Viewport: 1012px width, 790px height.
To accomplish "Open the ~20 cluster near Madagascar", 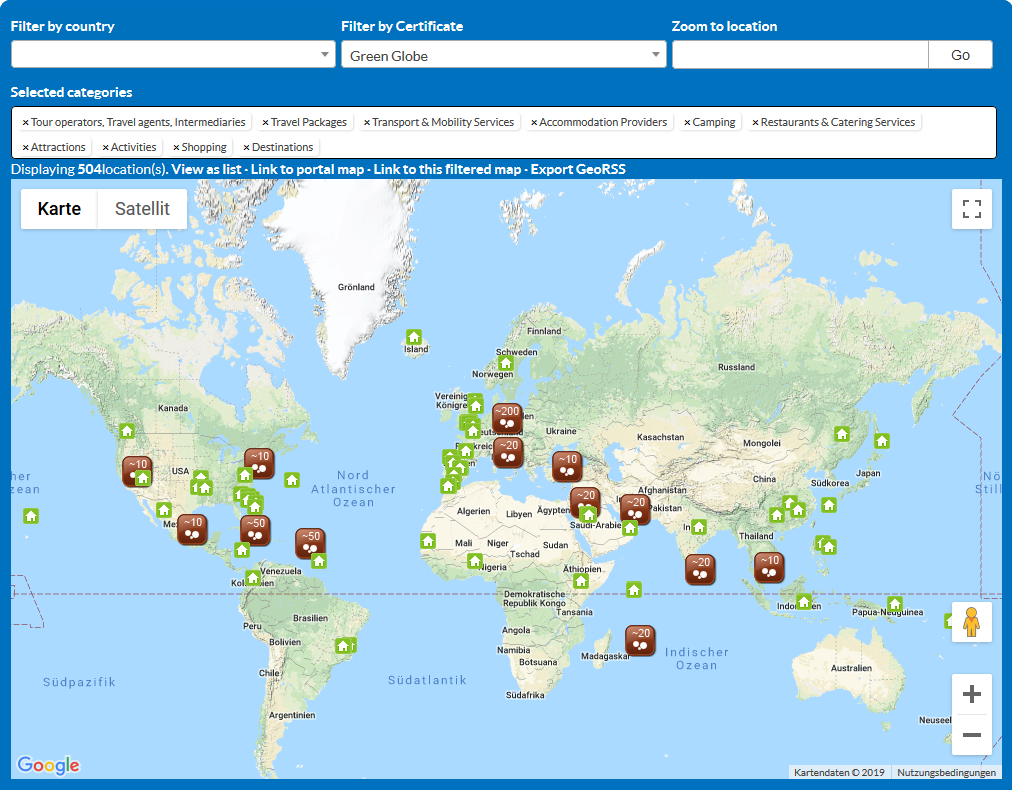I will (x=640, y=638).
